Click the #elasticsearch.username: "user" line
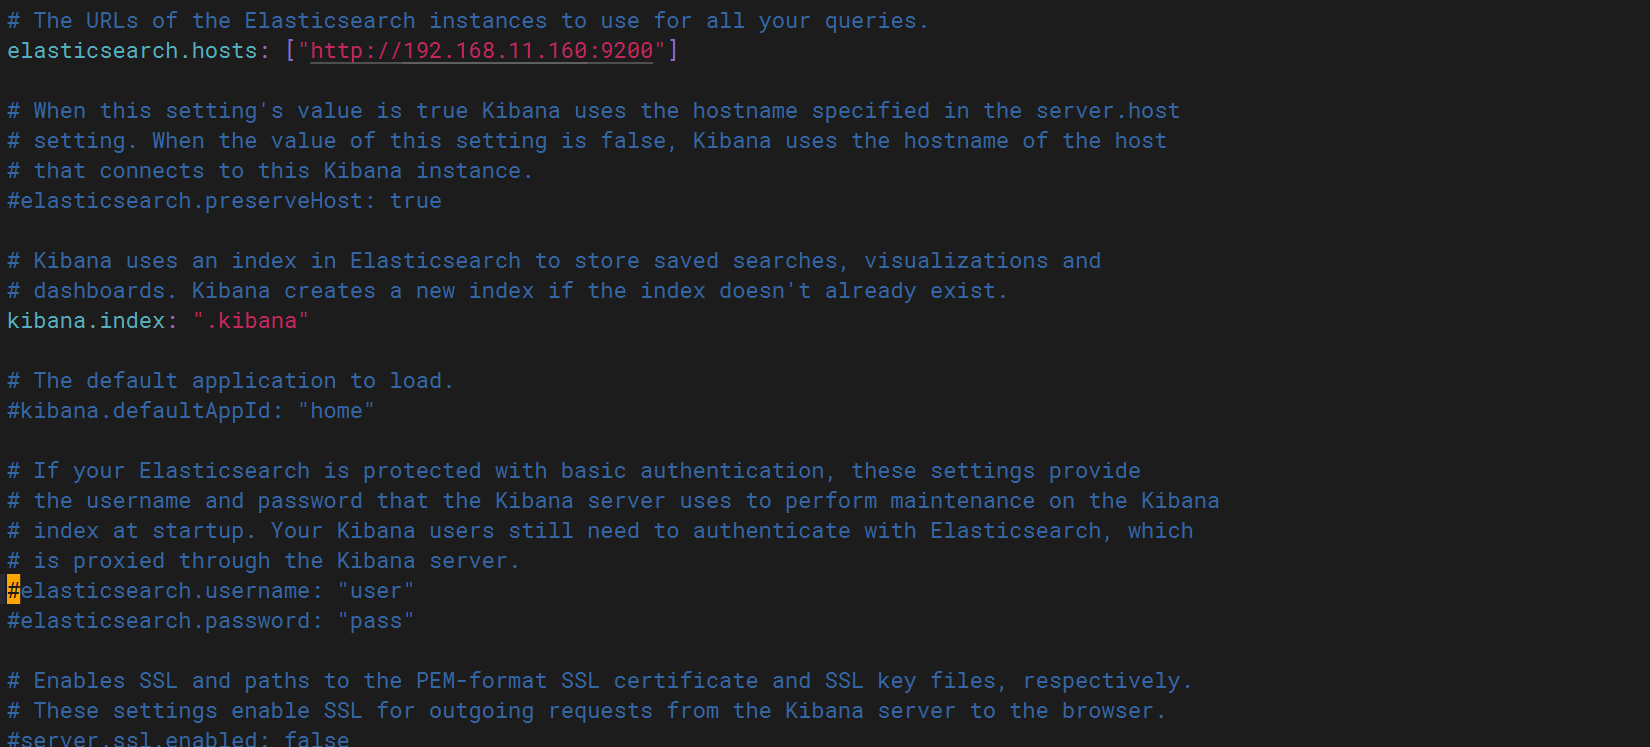This screenshot has width=1650, height=747. (x=211, y=591)
